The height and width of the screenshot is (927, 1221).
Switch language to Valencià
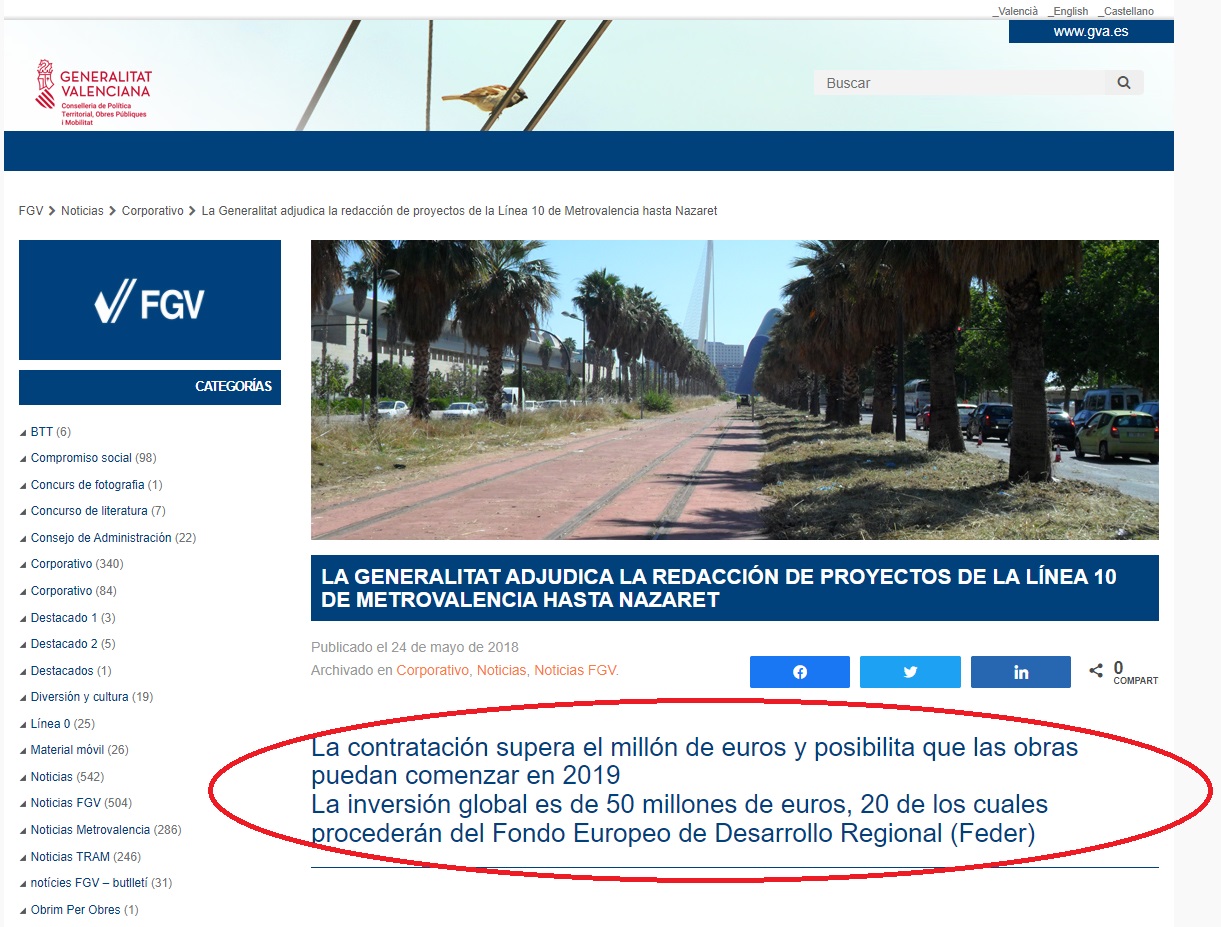tap(1015, 11)
